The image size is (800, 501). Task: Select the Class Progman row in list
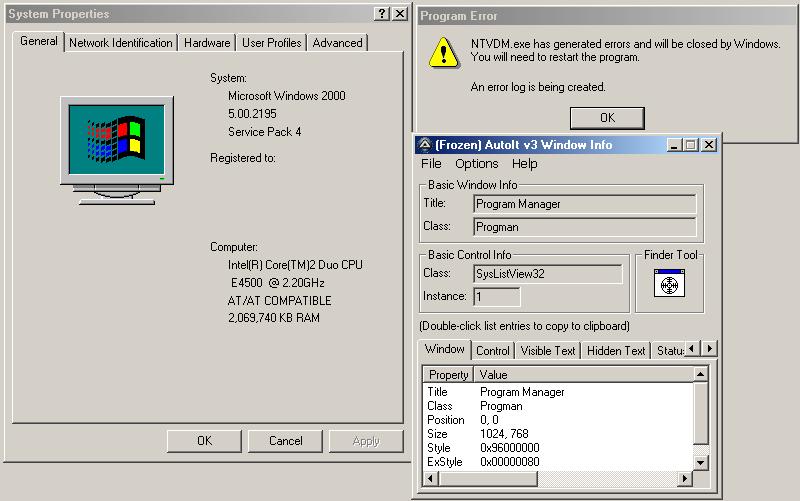click(558, 406)
